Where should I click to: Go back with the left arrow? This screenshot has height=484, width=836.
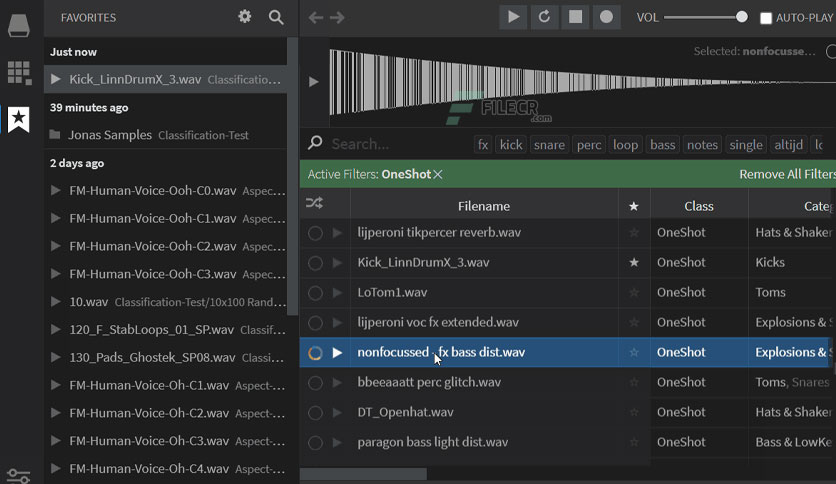click(x=316, y=18)
